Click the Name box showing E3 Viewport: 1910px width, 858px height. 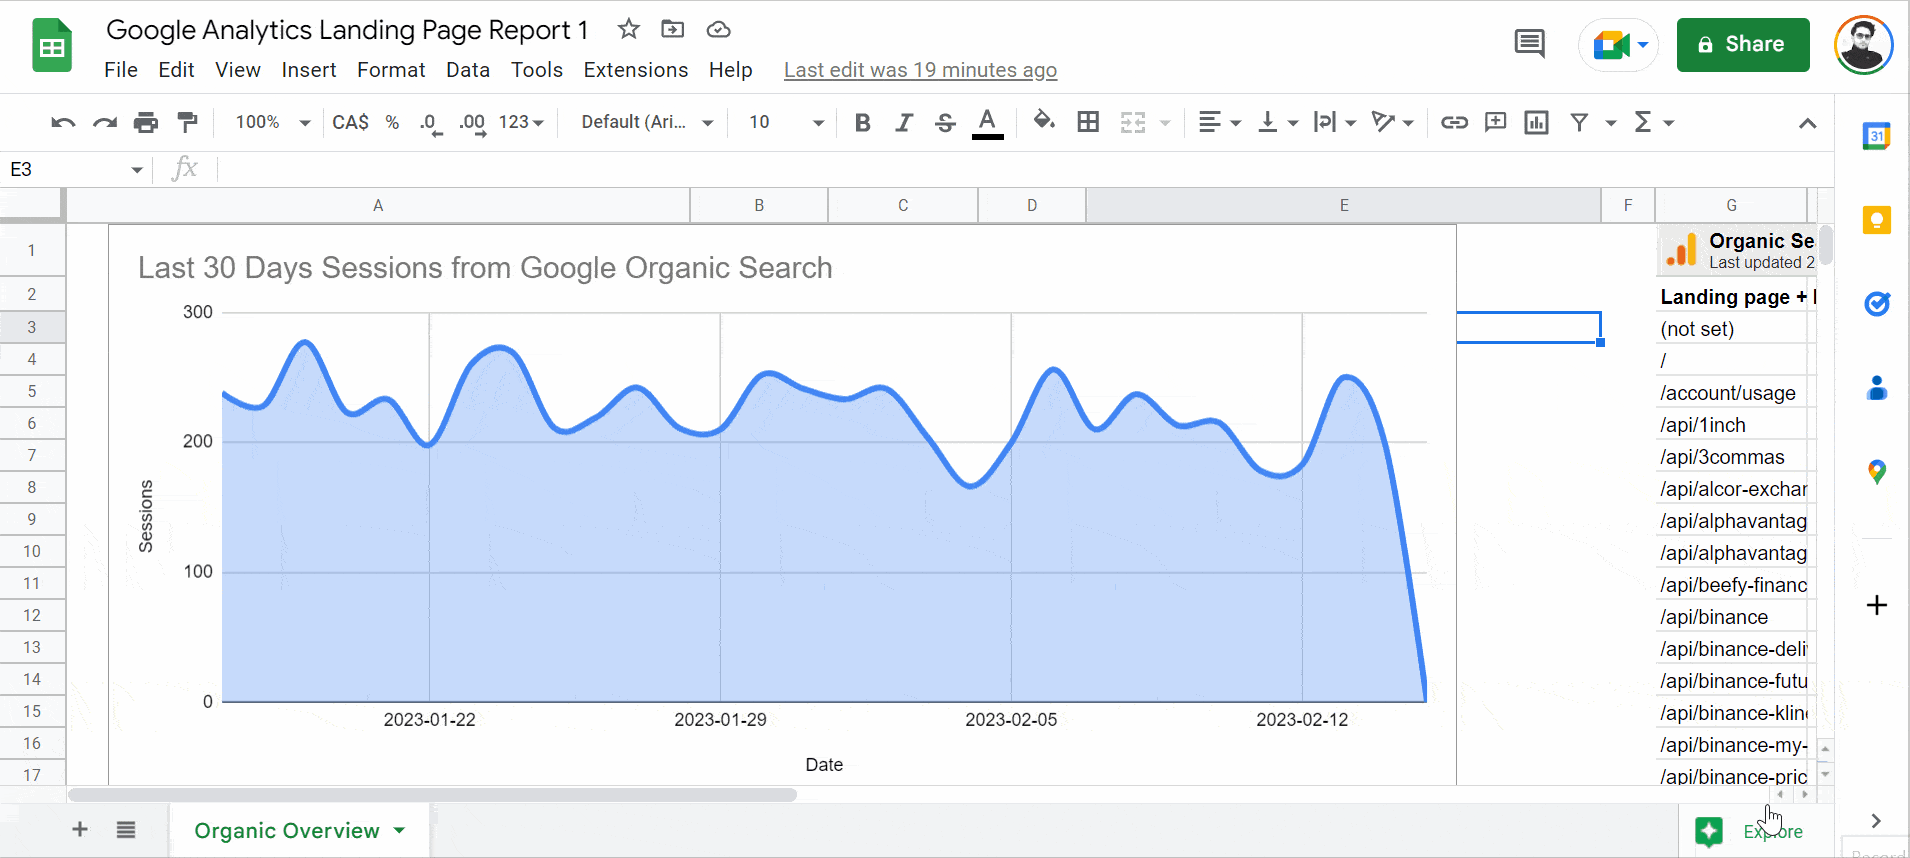click(x=76, y=169)
